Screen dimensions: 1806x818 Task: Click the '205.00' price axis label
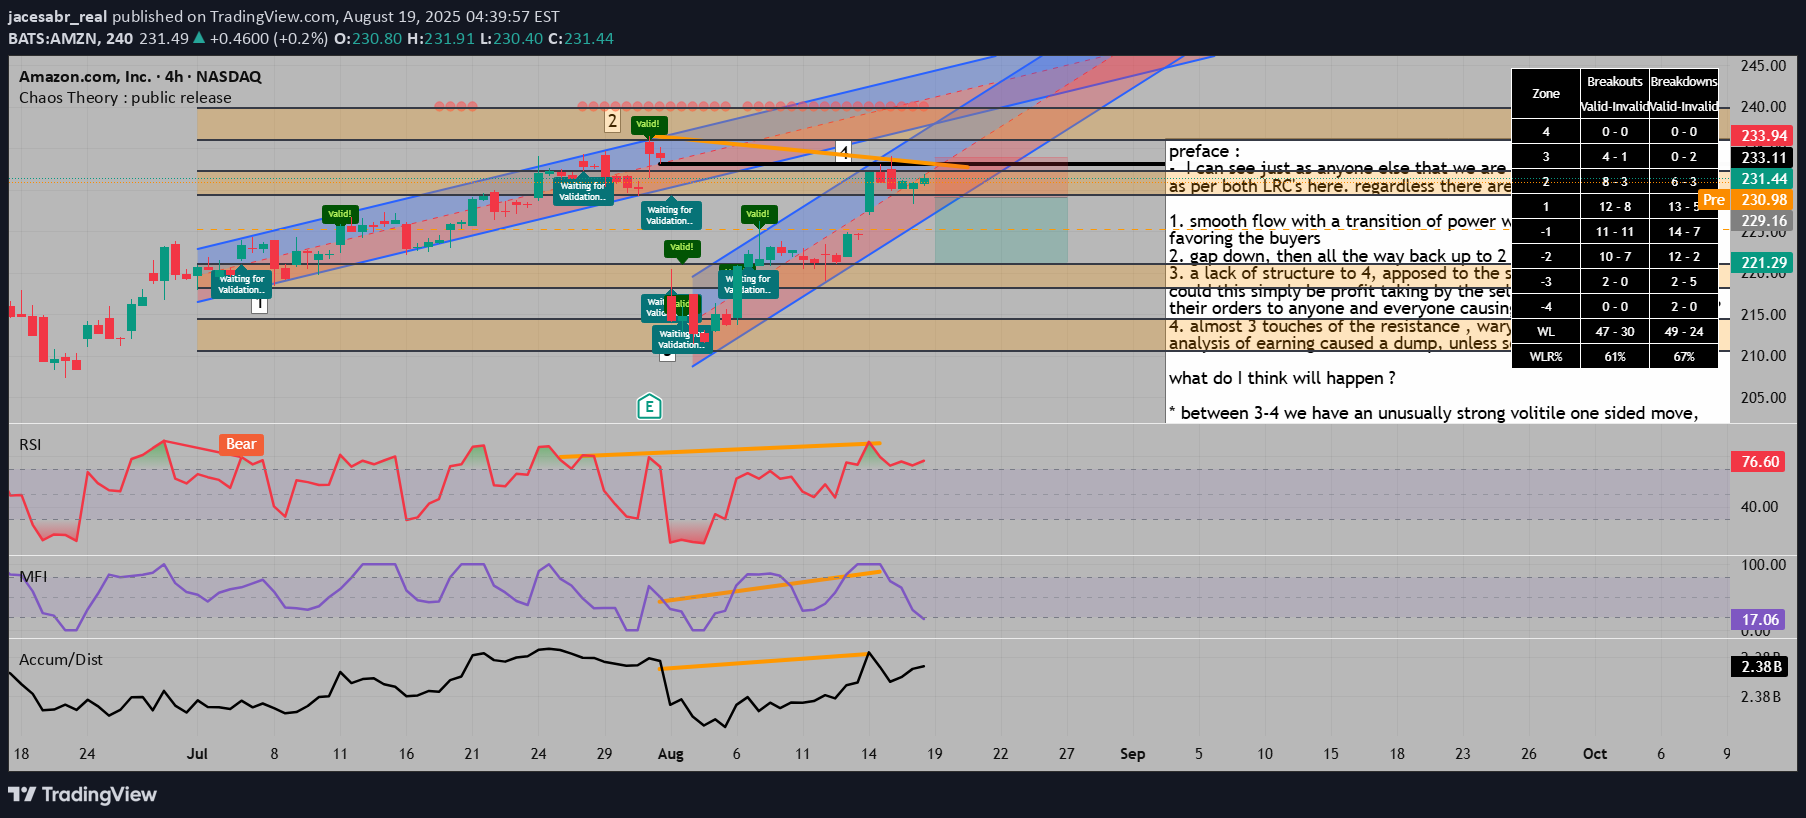[1763, 398]
